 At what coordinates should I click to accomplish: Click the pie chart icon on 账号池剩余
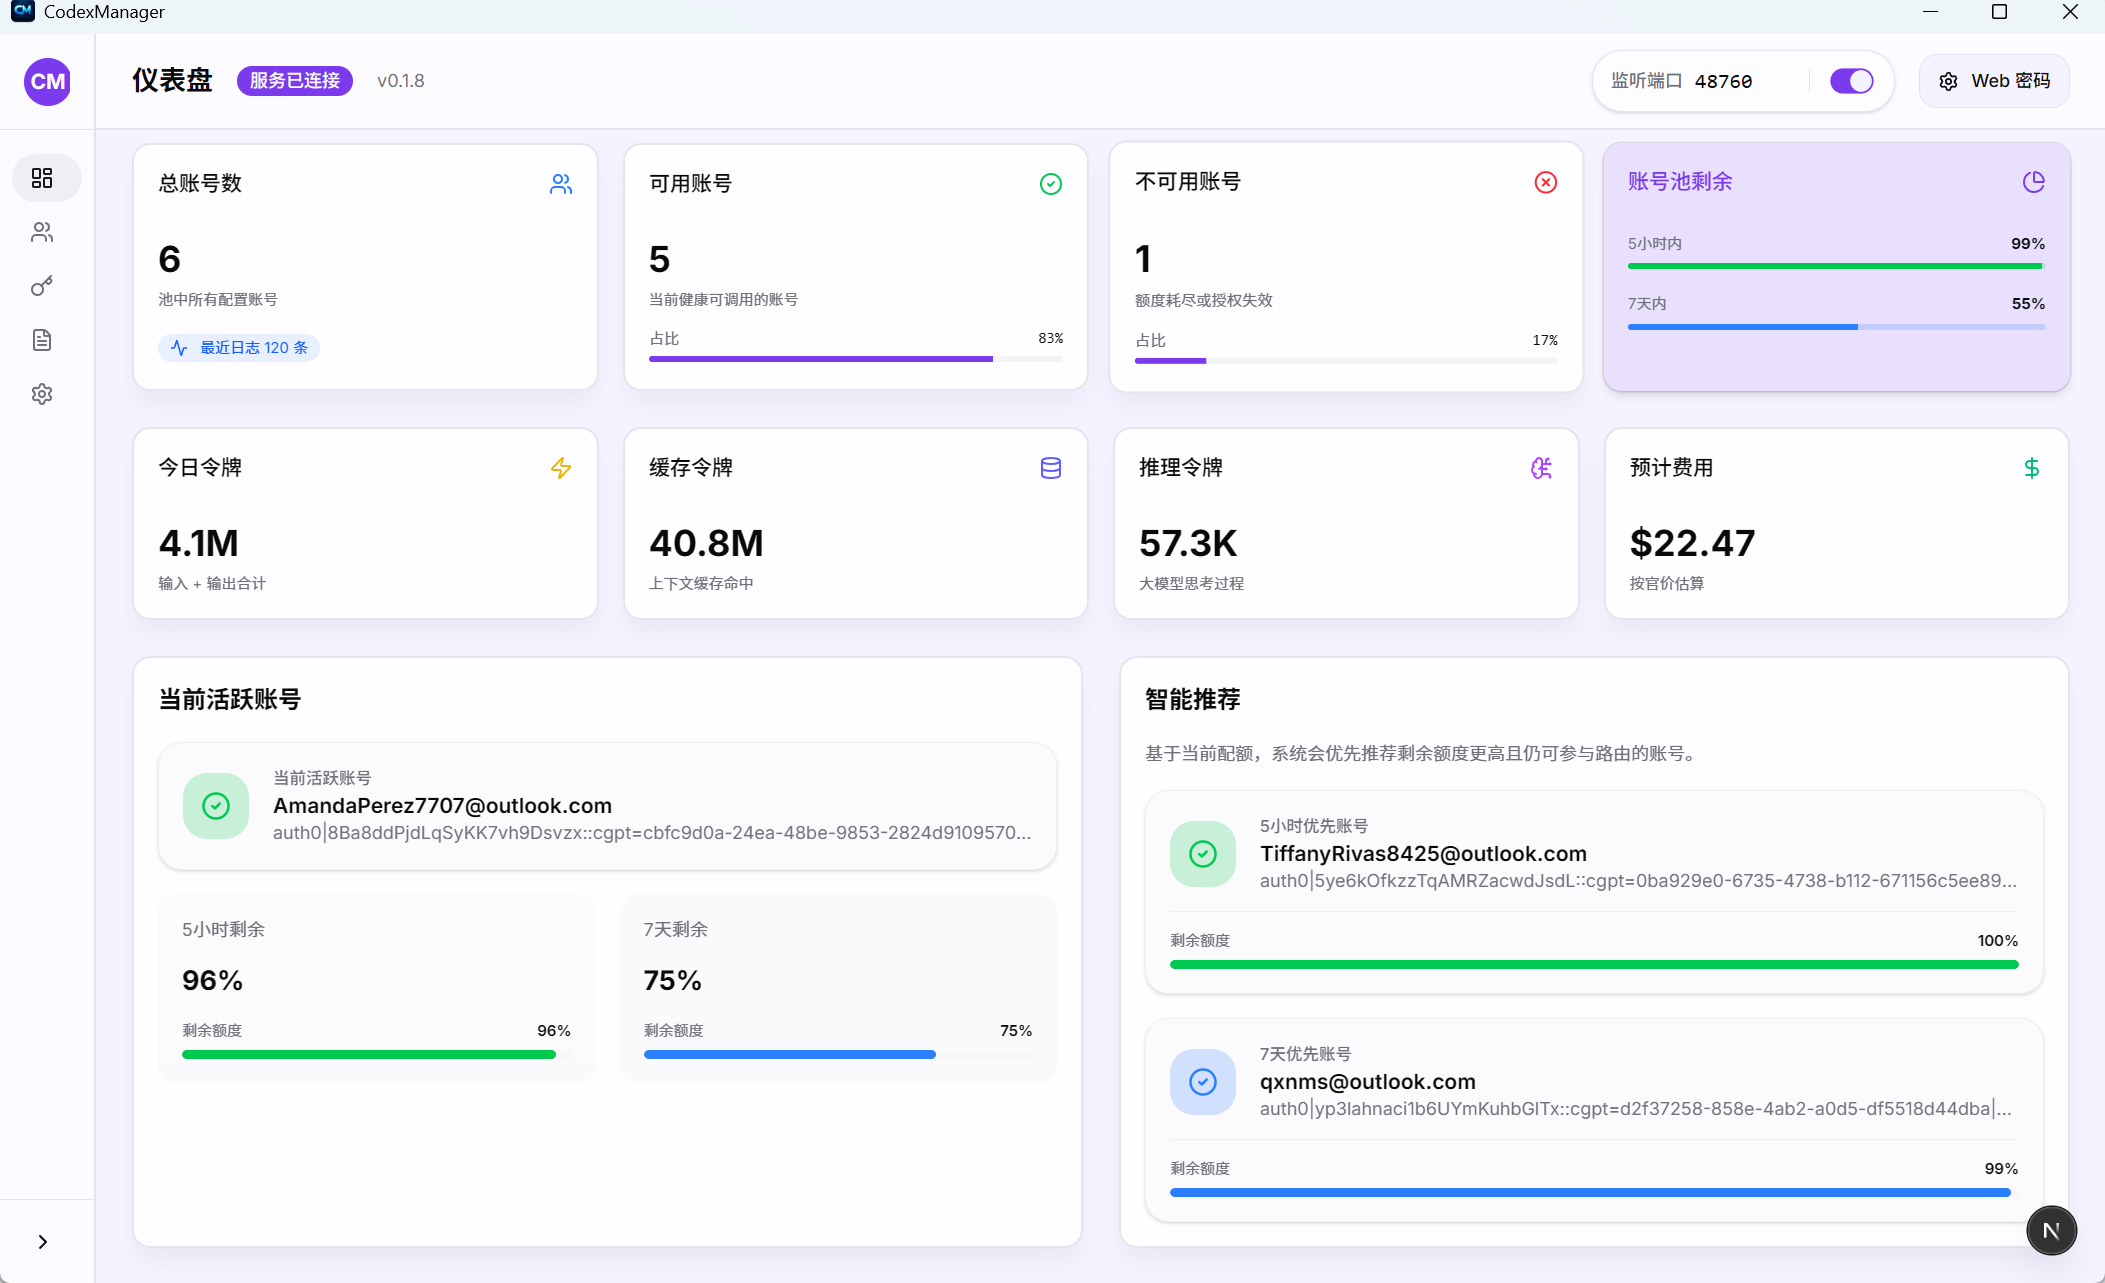[x=2033, y=182]
